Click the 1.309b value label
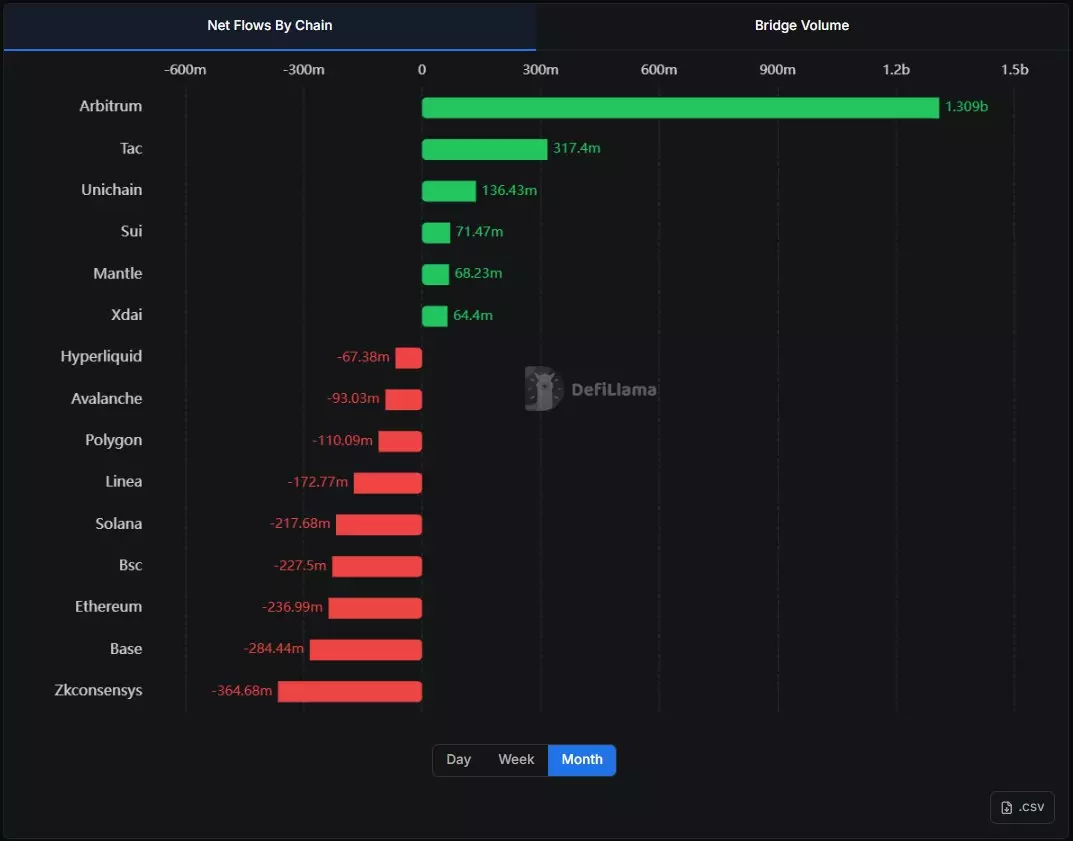The width and height of the screenshot is (1073, 841). pyautogui.click(x=966, y=107)
